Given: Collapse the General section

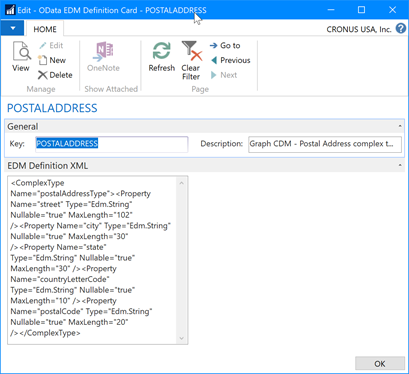Looking at the screenshot, I should click(x=400, y=126).
